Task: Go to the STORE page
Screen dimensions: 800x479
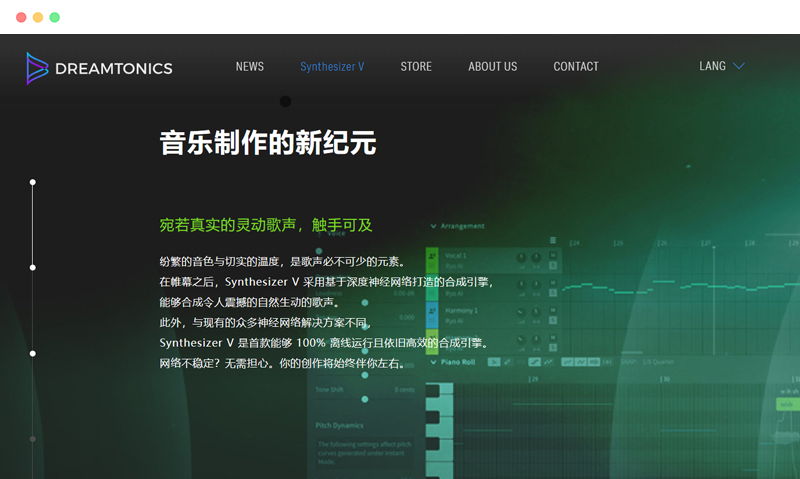Action: [x=416, y=67]
